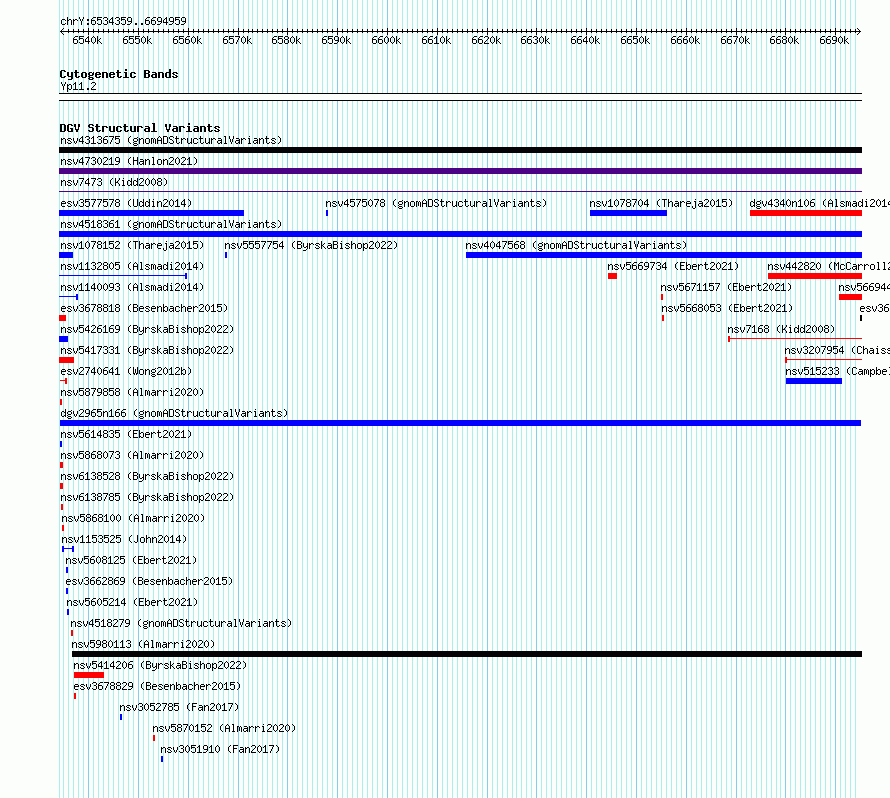Open nsv6138528 (ByrskaBishop2022) label
The width and height of the screenshot is (890, 798).
click(x=147, y=476)
